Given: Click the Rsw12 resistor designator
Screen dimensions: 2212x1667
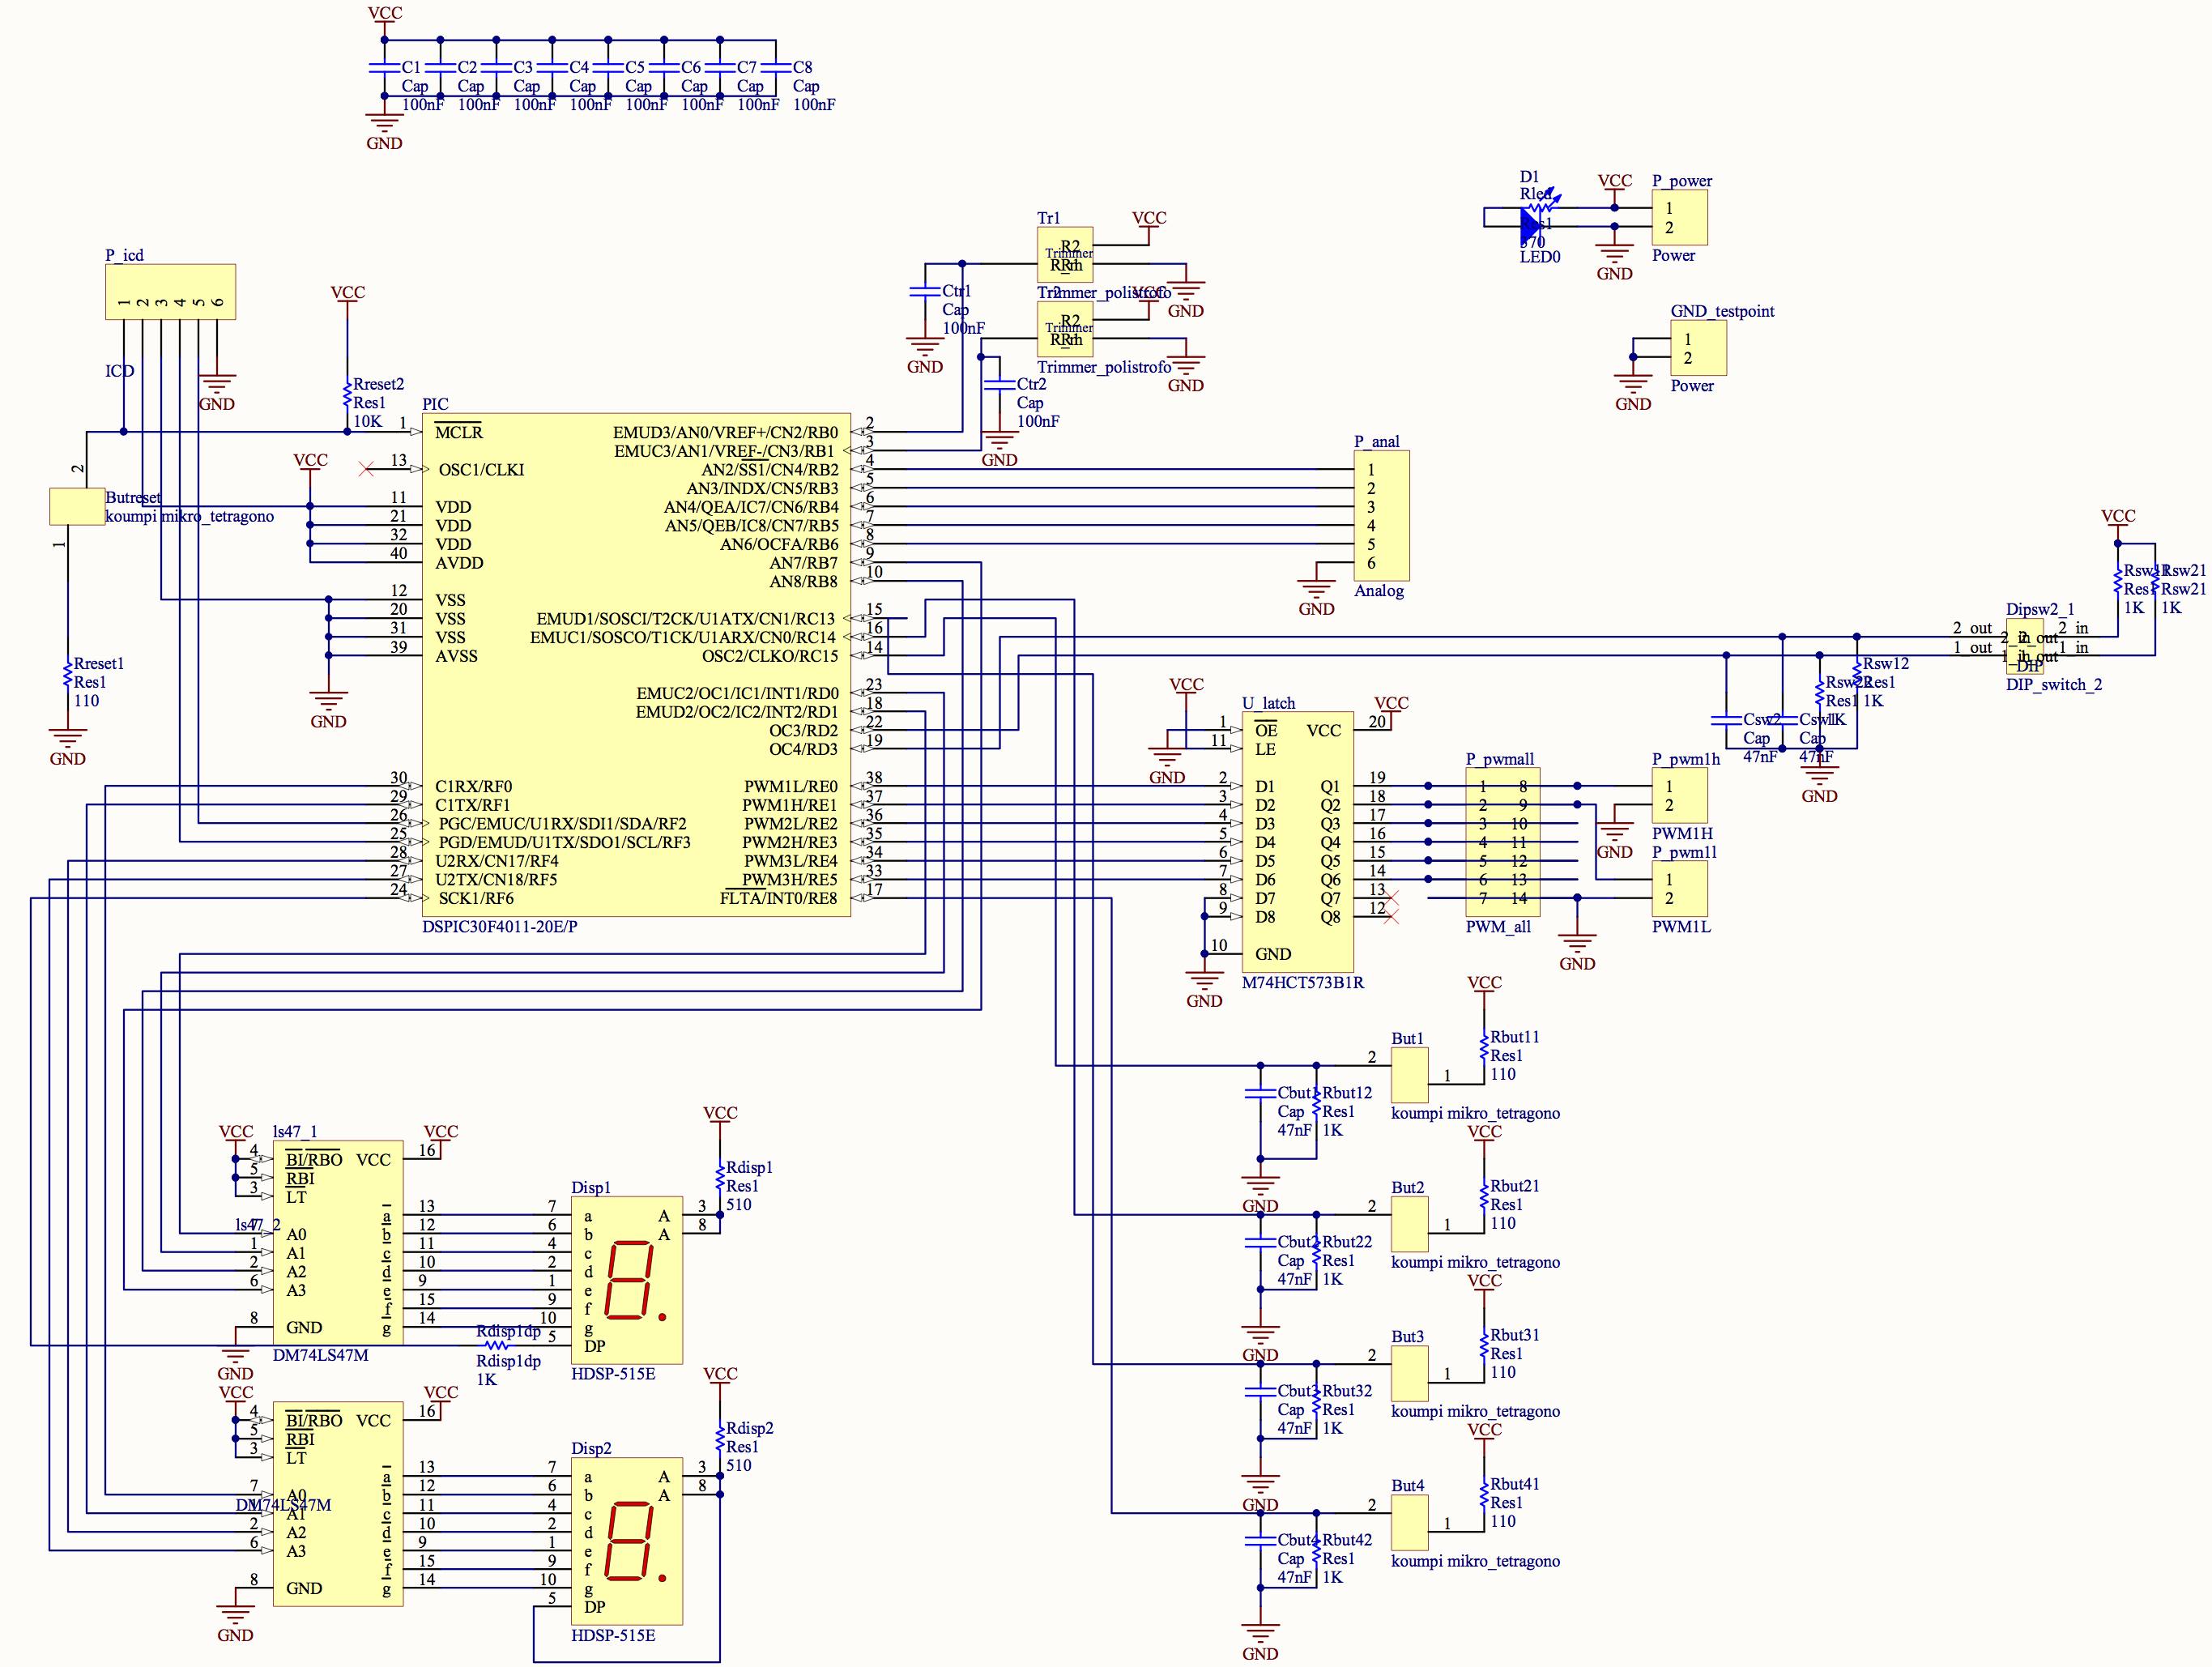Looking at the screenshot, I should click(x=1886, y=664).
